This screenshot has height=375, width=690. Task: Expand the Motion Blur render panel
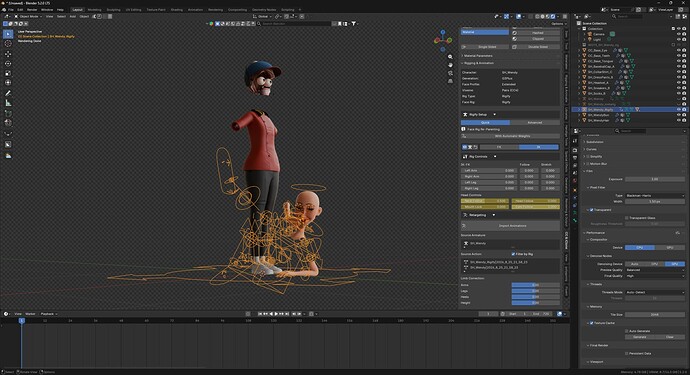tap(597, 164)
